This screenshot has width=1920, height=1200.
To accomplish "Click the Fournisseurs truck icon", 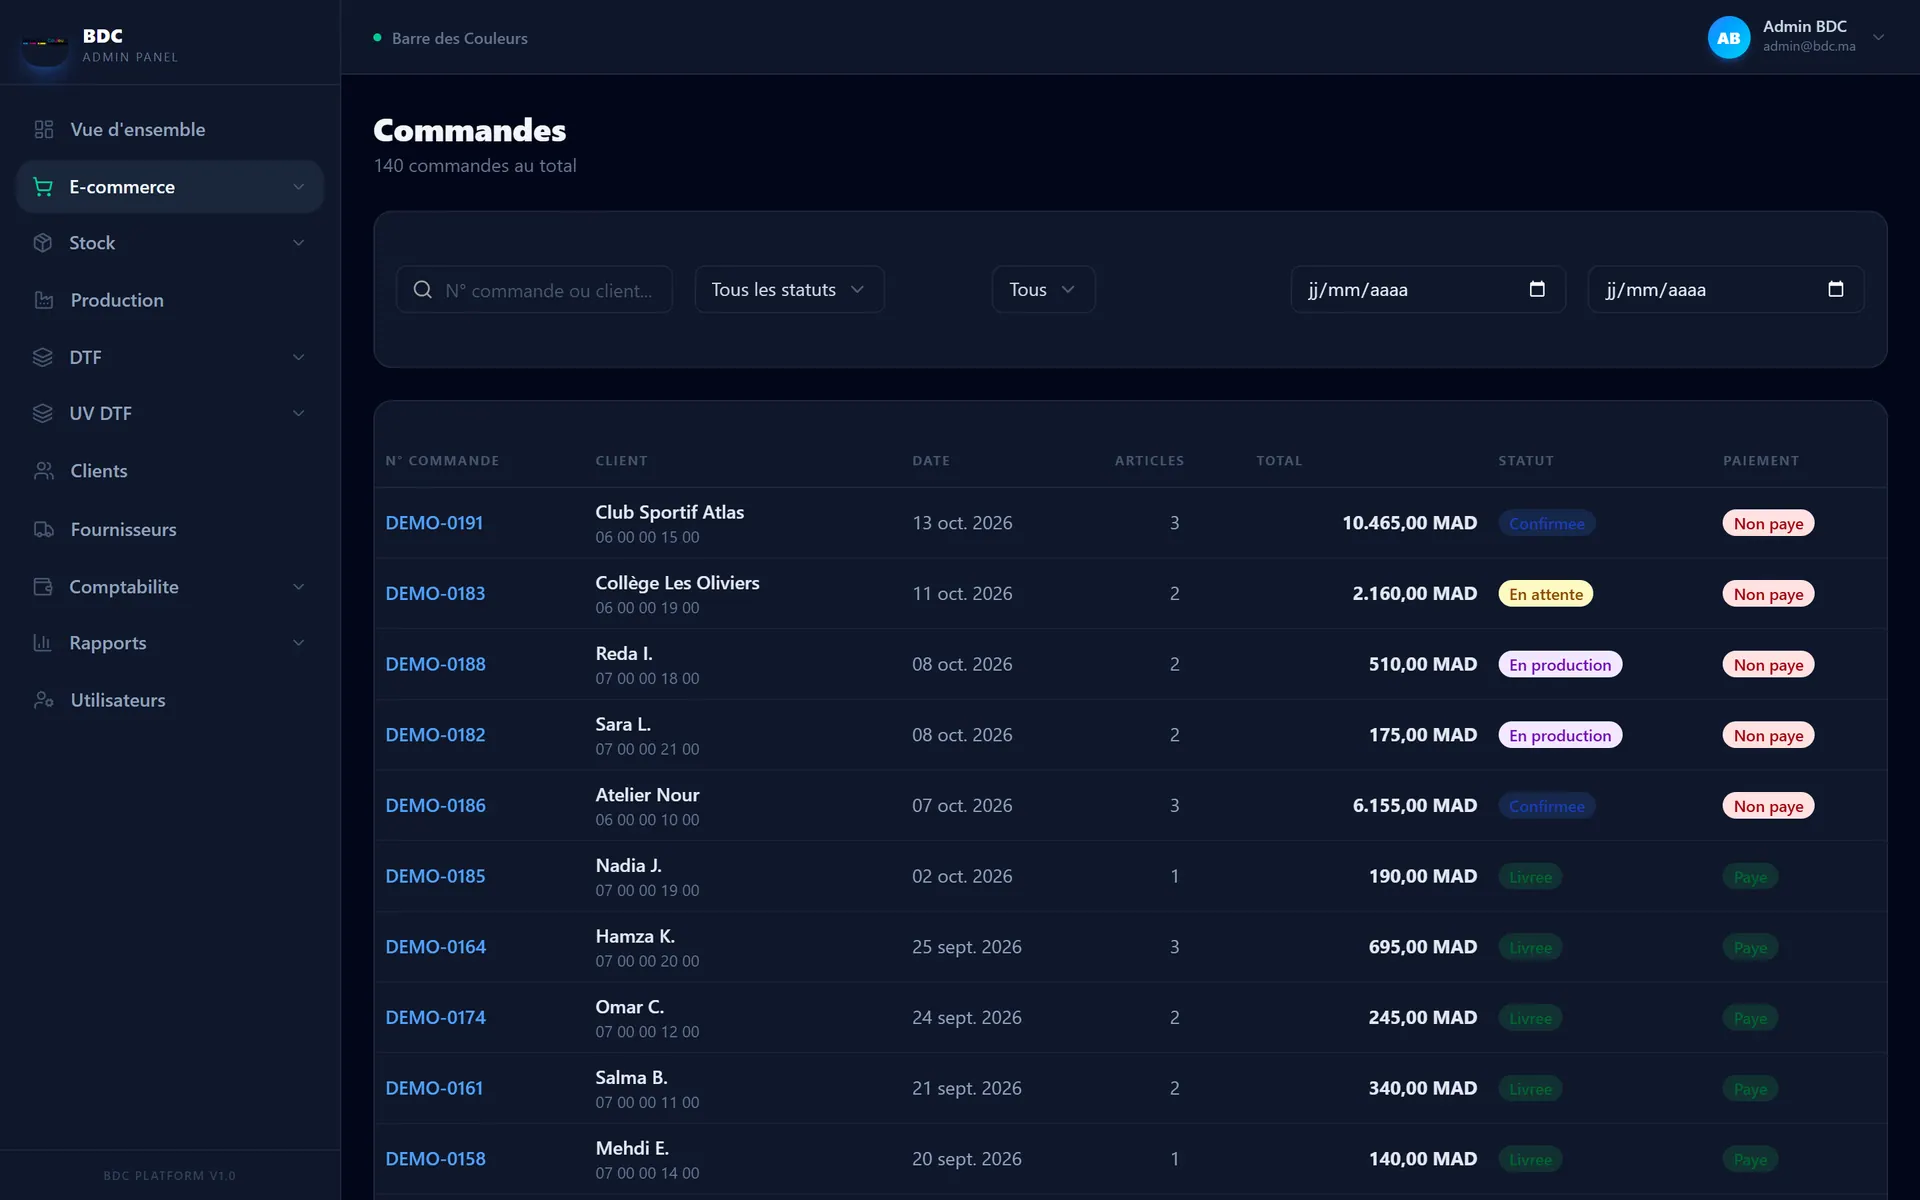I will point(44,529).
